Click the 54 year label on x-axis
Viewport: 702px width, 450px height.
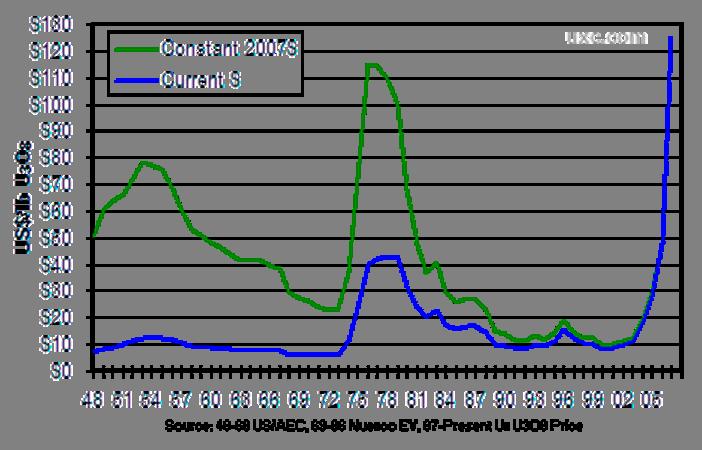pyautogui.click(x=151, y=400)
